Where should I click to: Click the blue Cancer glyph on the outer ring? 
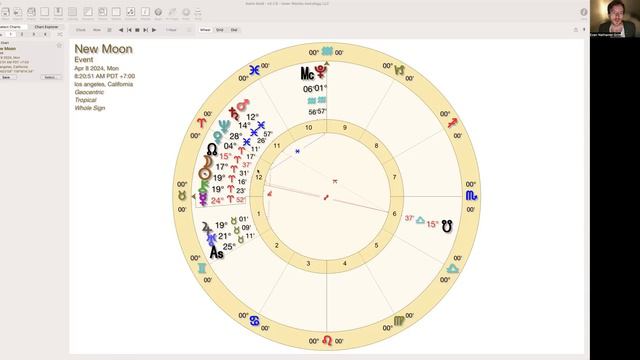tap(254, 321)
